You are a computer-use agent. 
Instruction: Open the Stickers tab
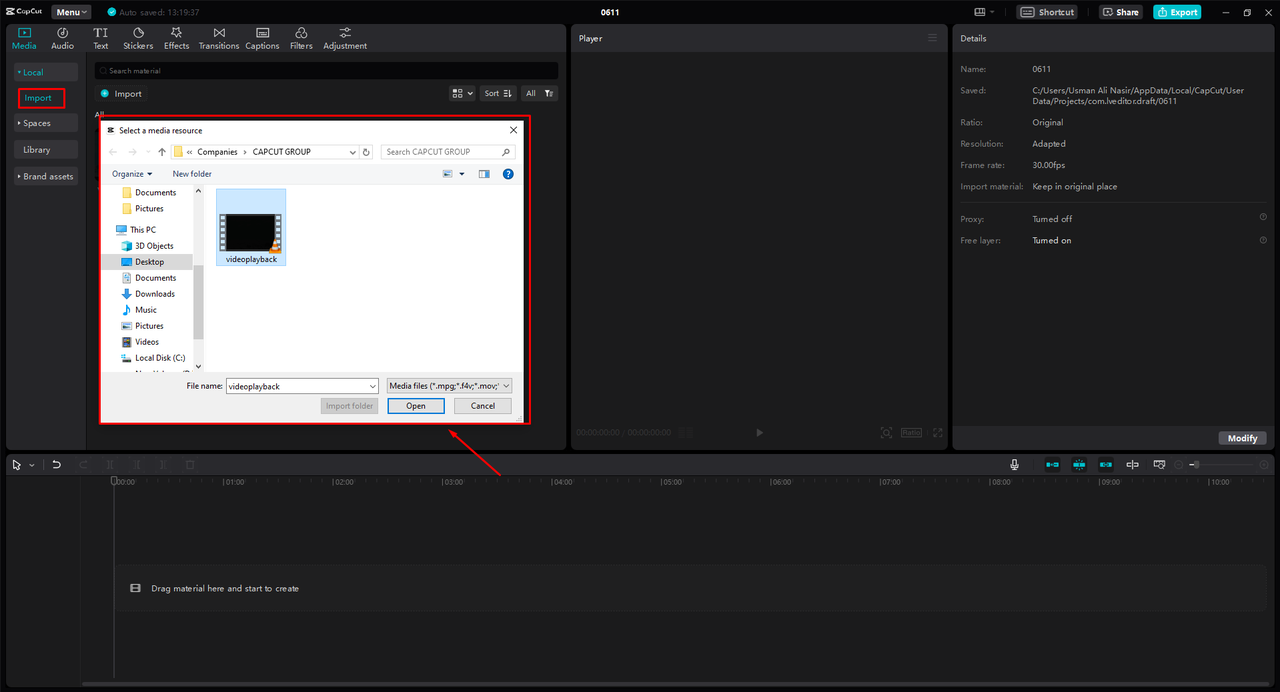pyautogui.click(x=138, y=38)
